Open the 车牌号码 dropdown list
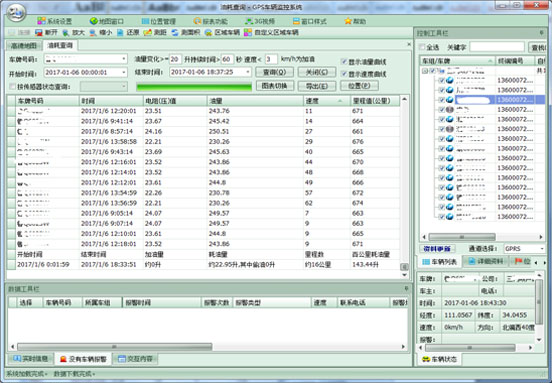This screenshot has width=552, height=383. (x=124, y=59)
